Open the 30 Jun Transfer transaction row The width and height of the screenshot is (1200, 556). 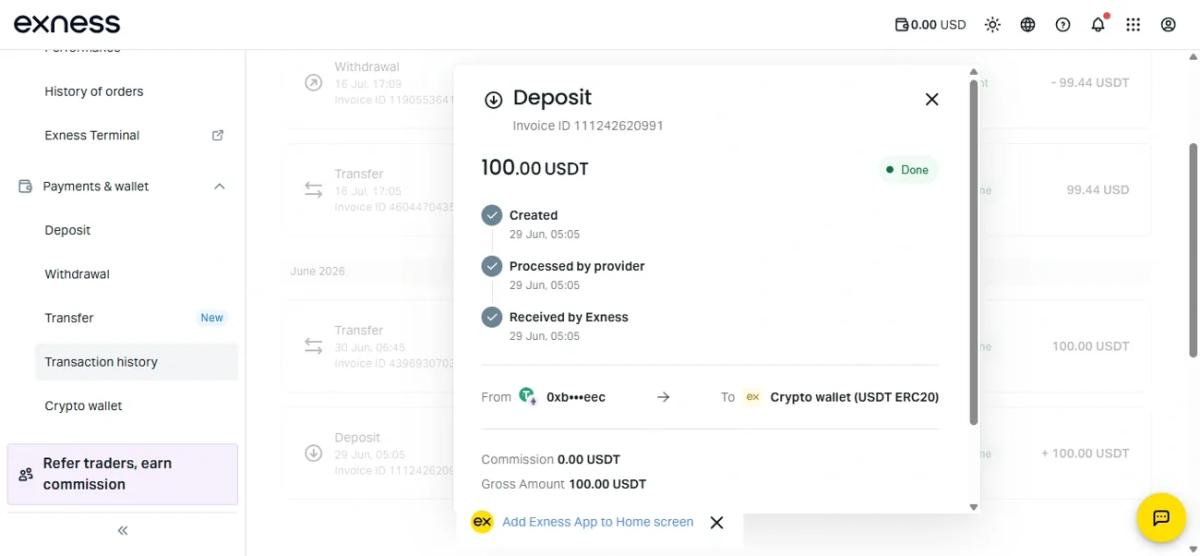click(717, 346)
